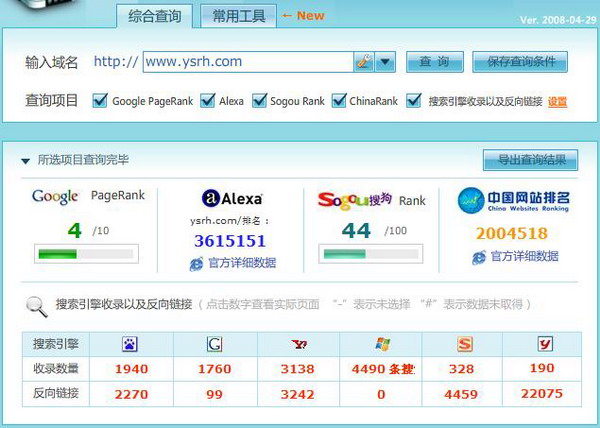This screenshot has height=428, width=600.
Task: Click the wrench icon in domain field
Action: point(364,62)
